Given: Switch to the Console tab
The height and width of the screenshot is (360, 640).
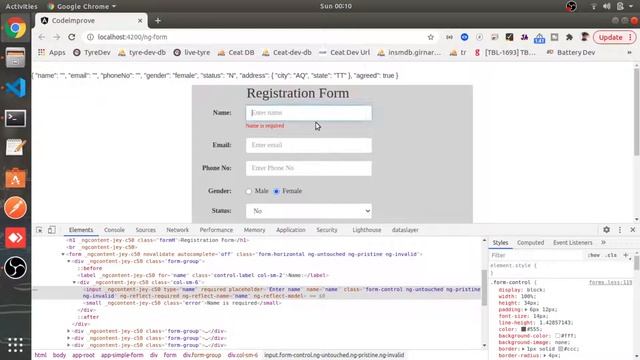Looking at the screenshot, I should click(x=114, y=230).
